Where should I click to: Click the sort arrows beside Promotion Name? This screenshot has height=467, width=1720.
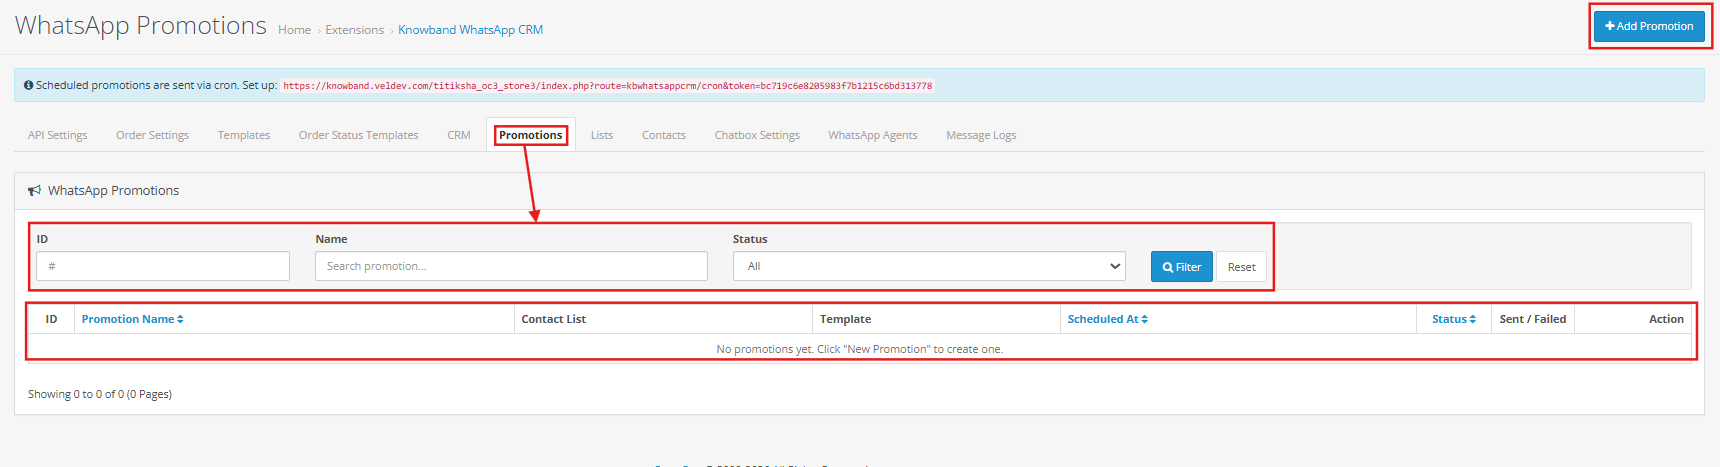pos(180,319)
